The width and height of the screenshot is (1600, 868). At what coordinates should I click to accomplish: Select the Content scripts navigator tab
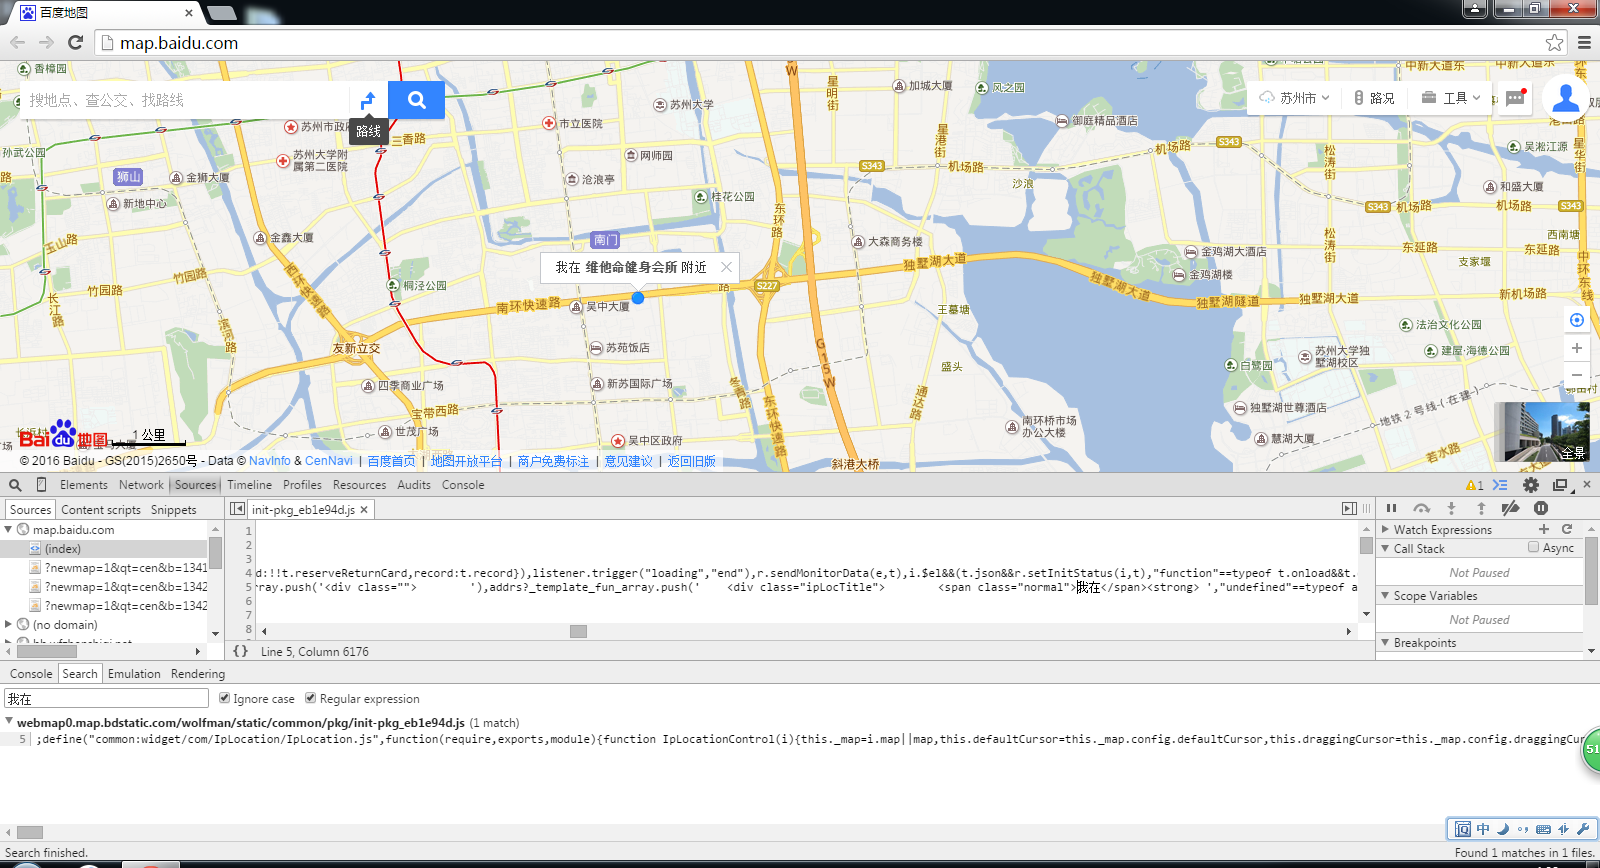coord(101,509)
